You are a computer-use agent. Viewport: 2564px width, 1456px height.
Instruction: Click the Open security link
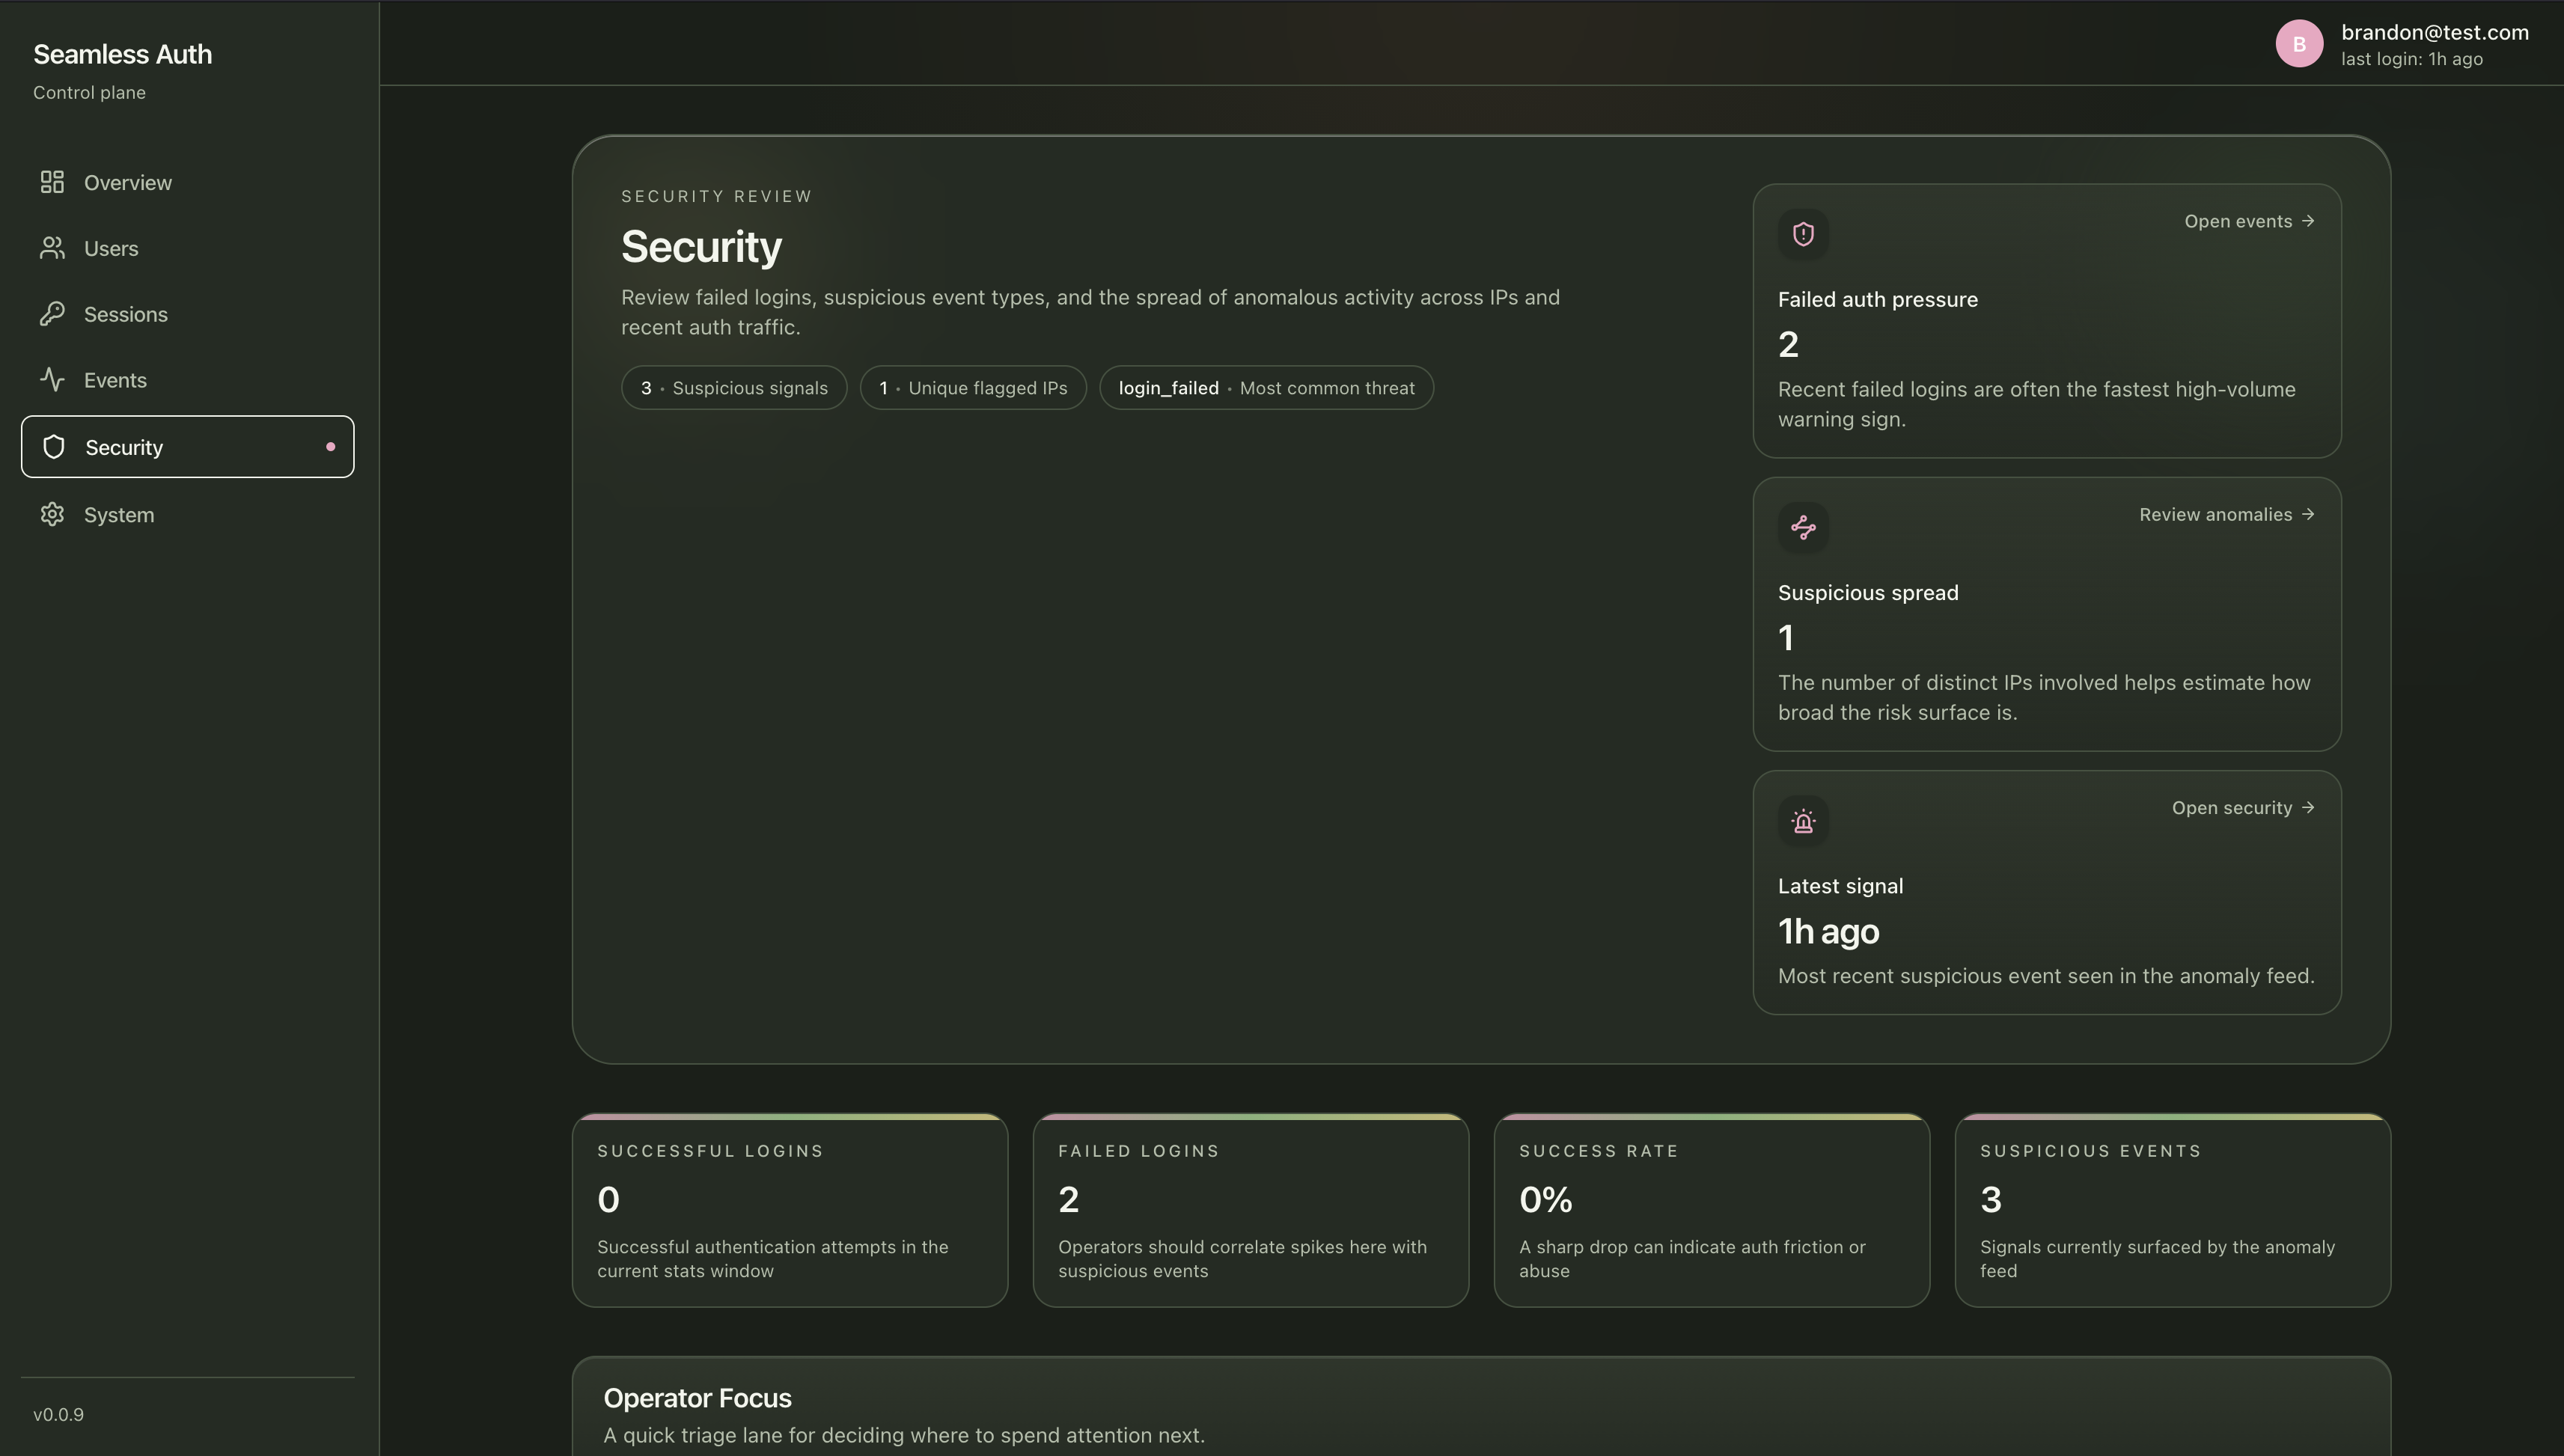pyautogui.click(x=2243, y=808)
